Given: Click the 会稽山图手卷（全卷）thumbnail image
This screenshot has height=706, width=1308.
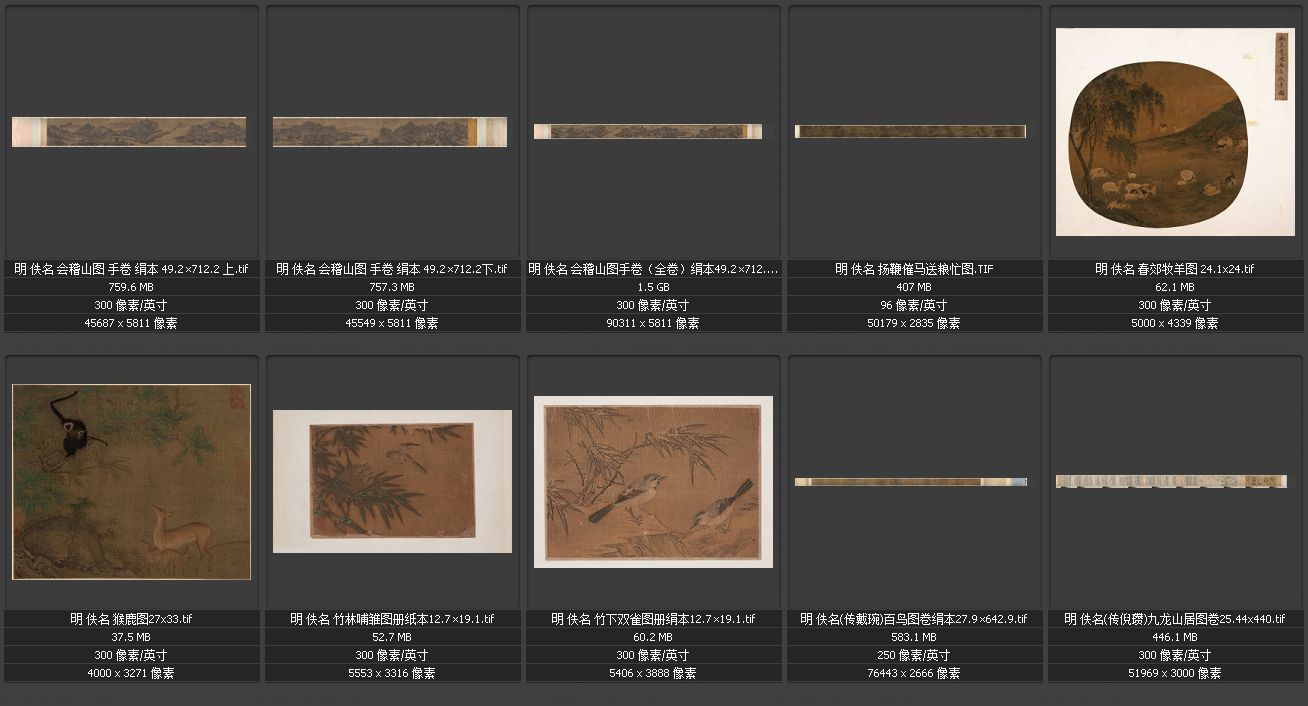Looking at the screenshot, I should pos(648,131).
